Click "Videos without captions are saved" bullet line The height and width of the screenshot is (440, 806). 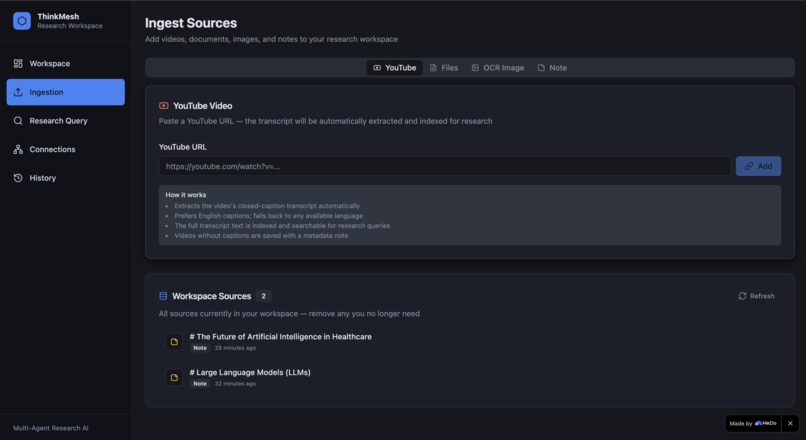coord(261,235)
